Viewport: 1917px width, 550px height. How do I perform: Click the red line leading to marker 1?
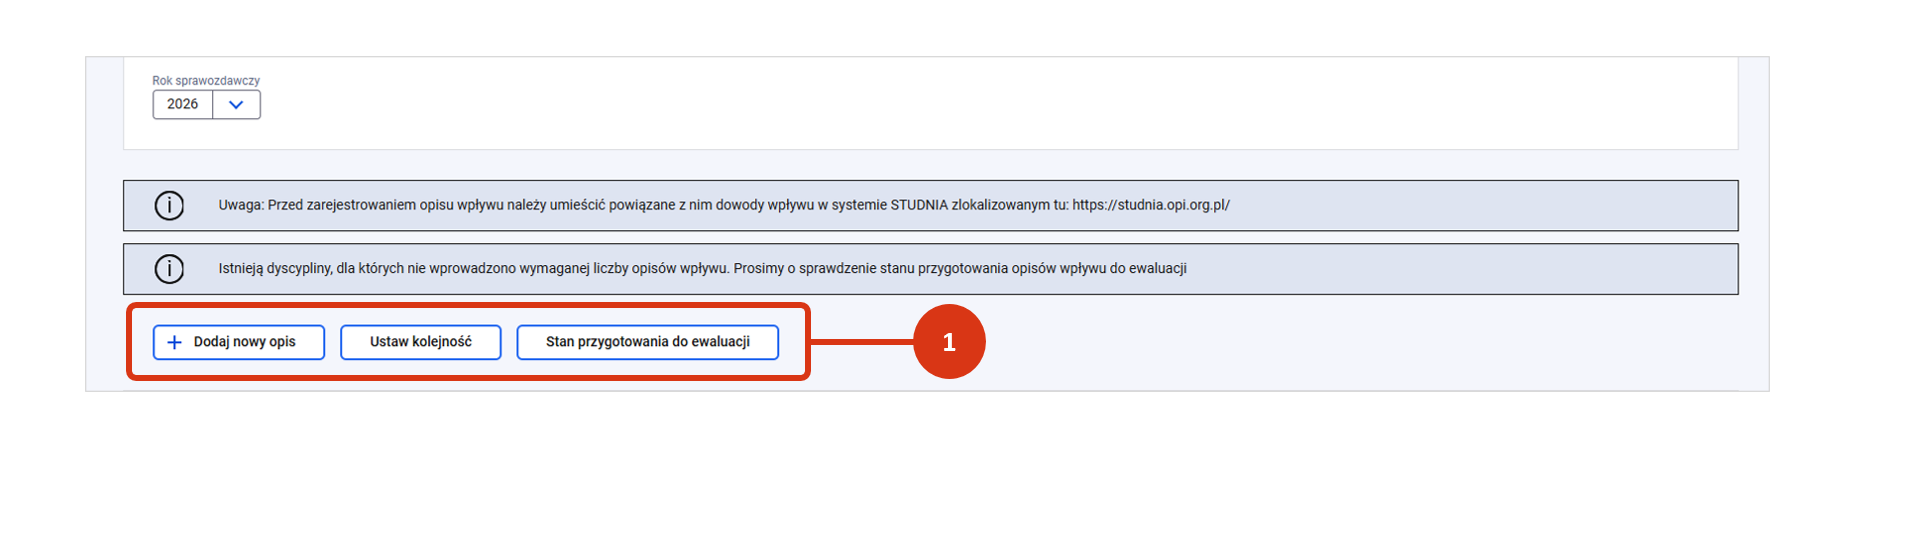coord(860,342)
